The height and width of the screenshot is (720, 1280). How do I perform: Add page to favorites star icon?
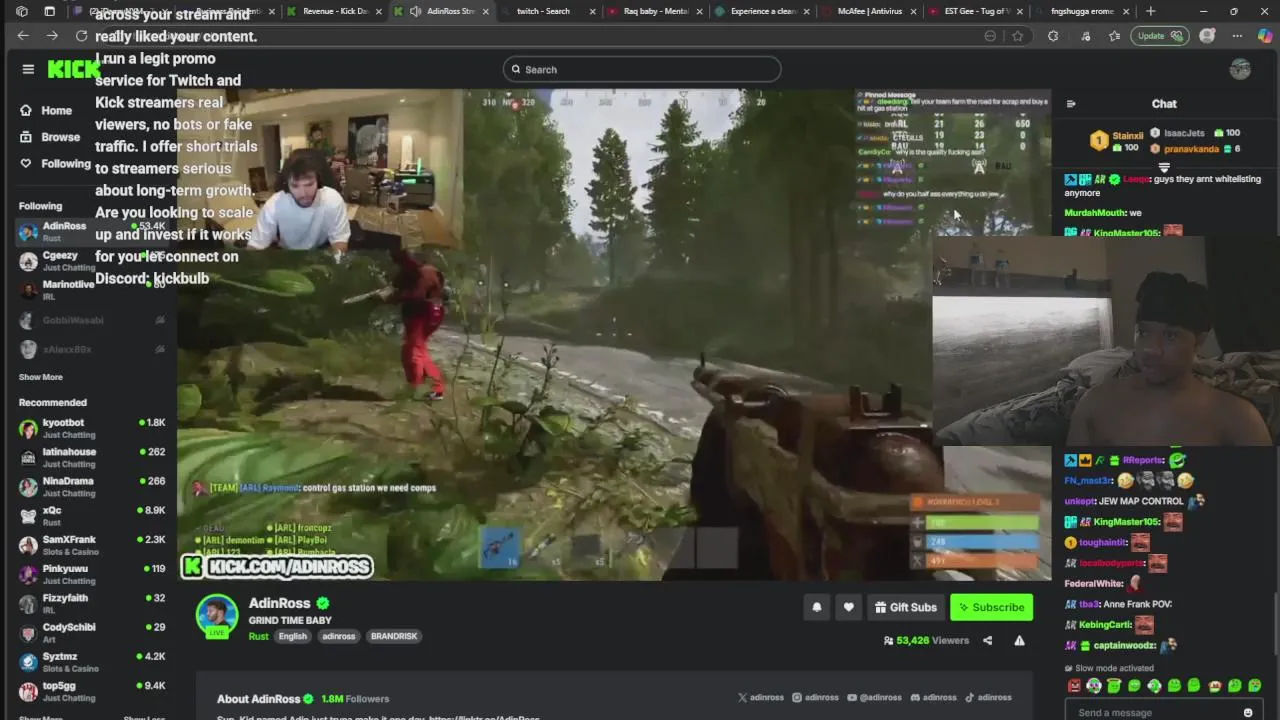(x=1017, y=36)
